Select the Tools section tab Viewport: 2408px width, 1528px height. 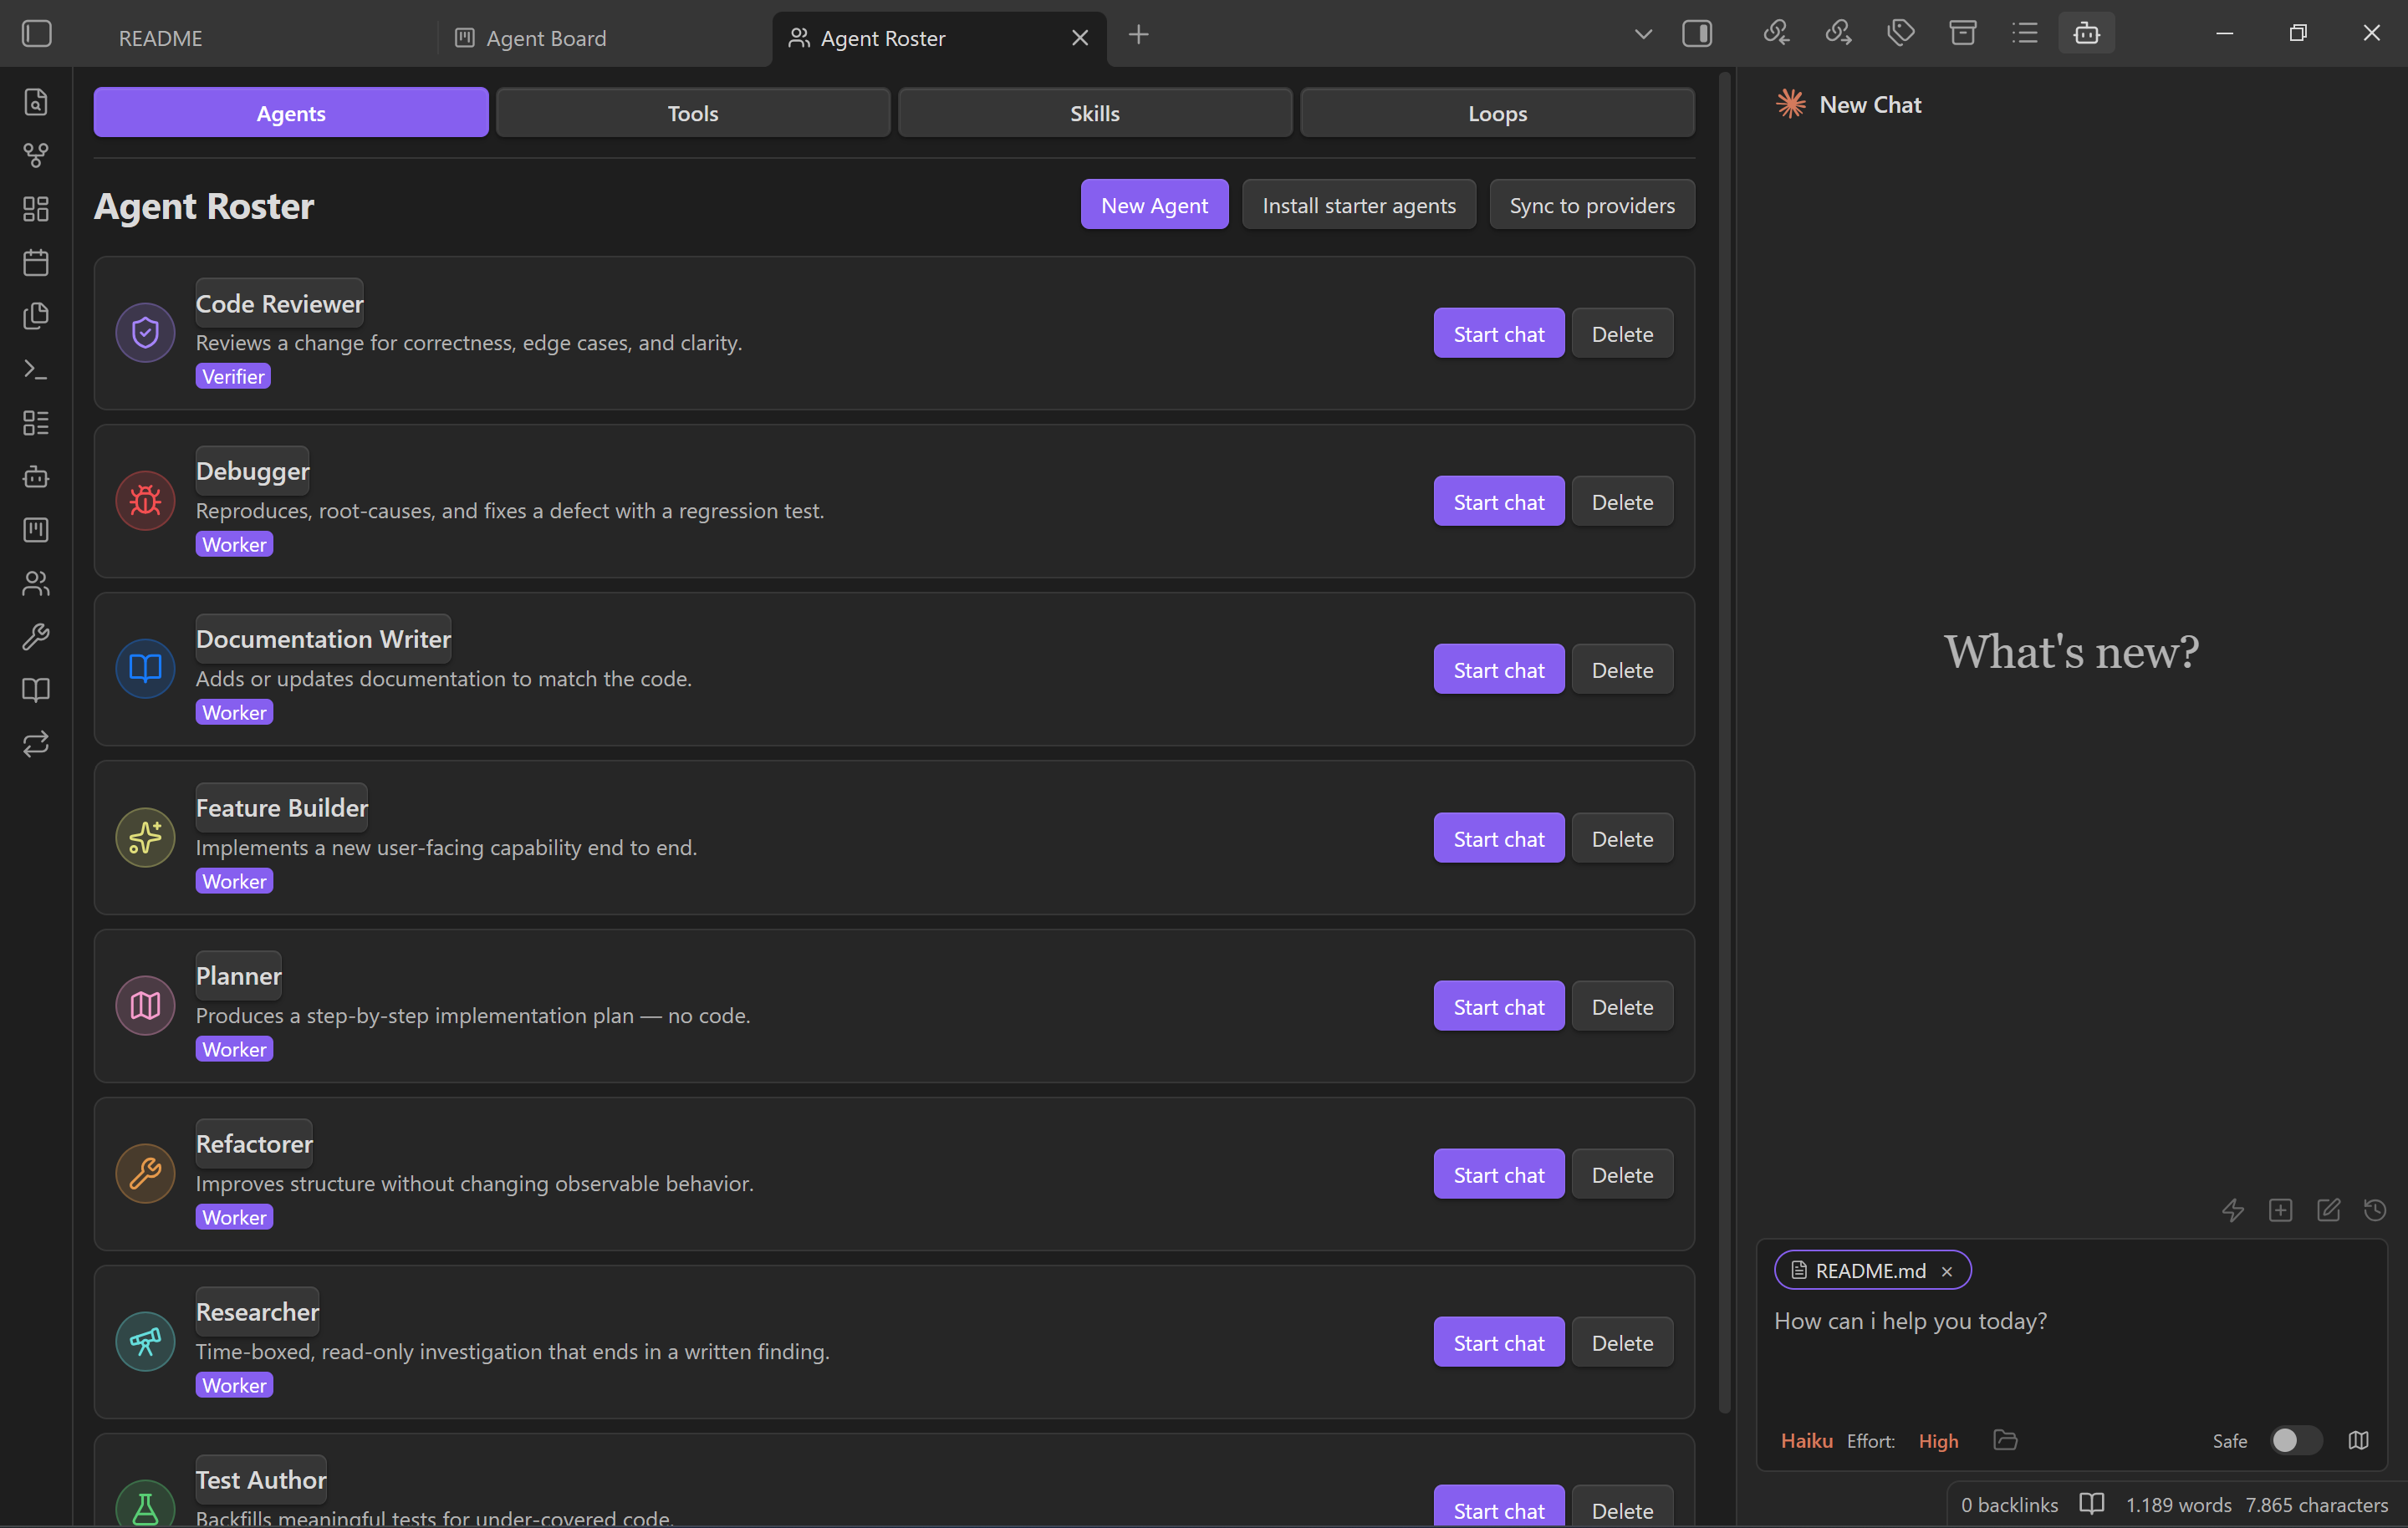[693, 113]
